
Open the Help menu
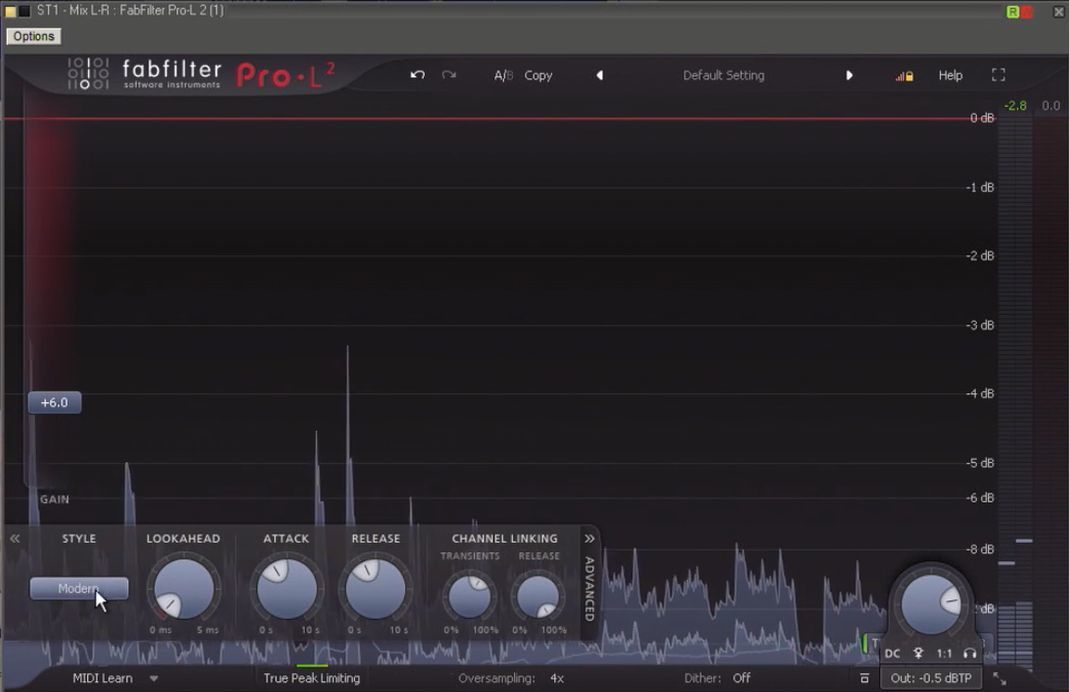pos(950,75)
